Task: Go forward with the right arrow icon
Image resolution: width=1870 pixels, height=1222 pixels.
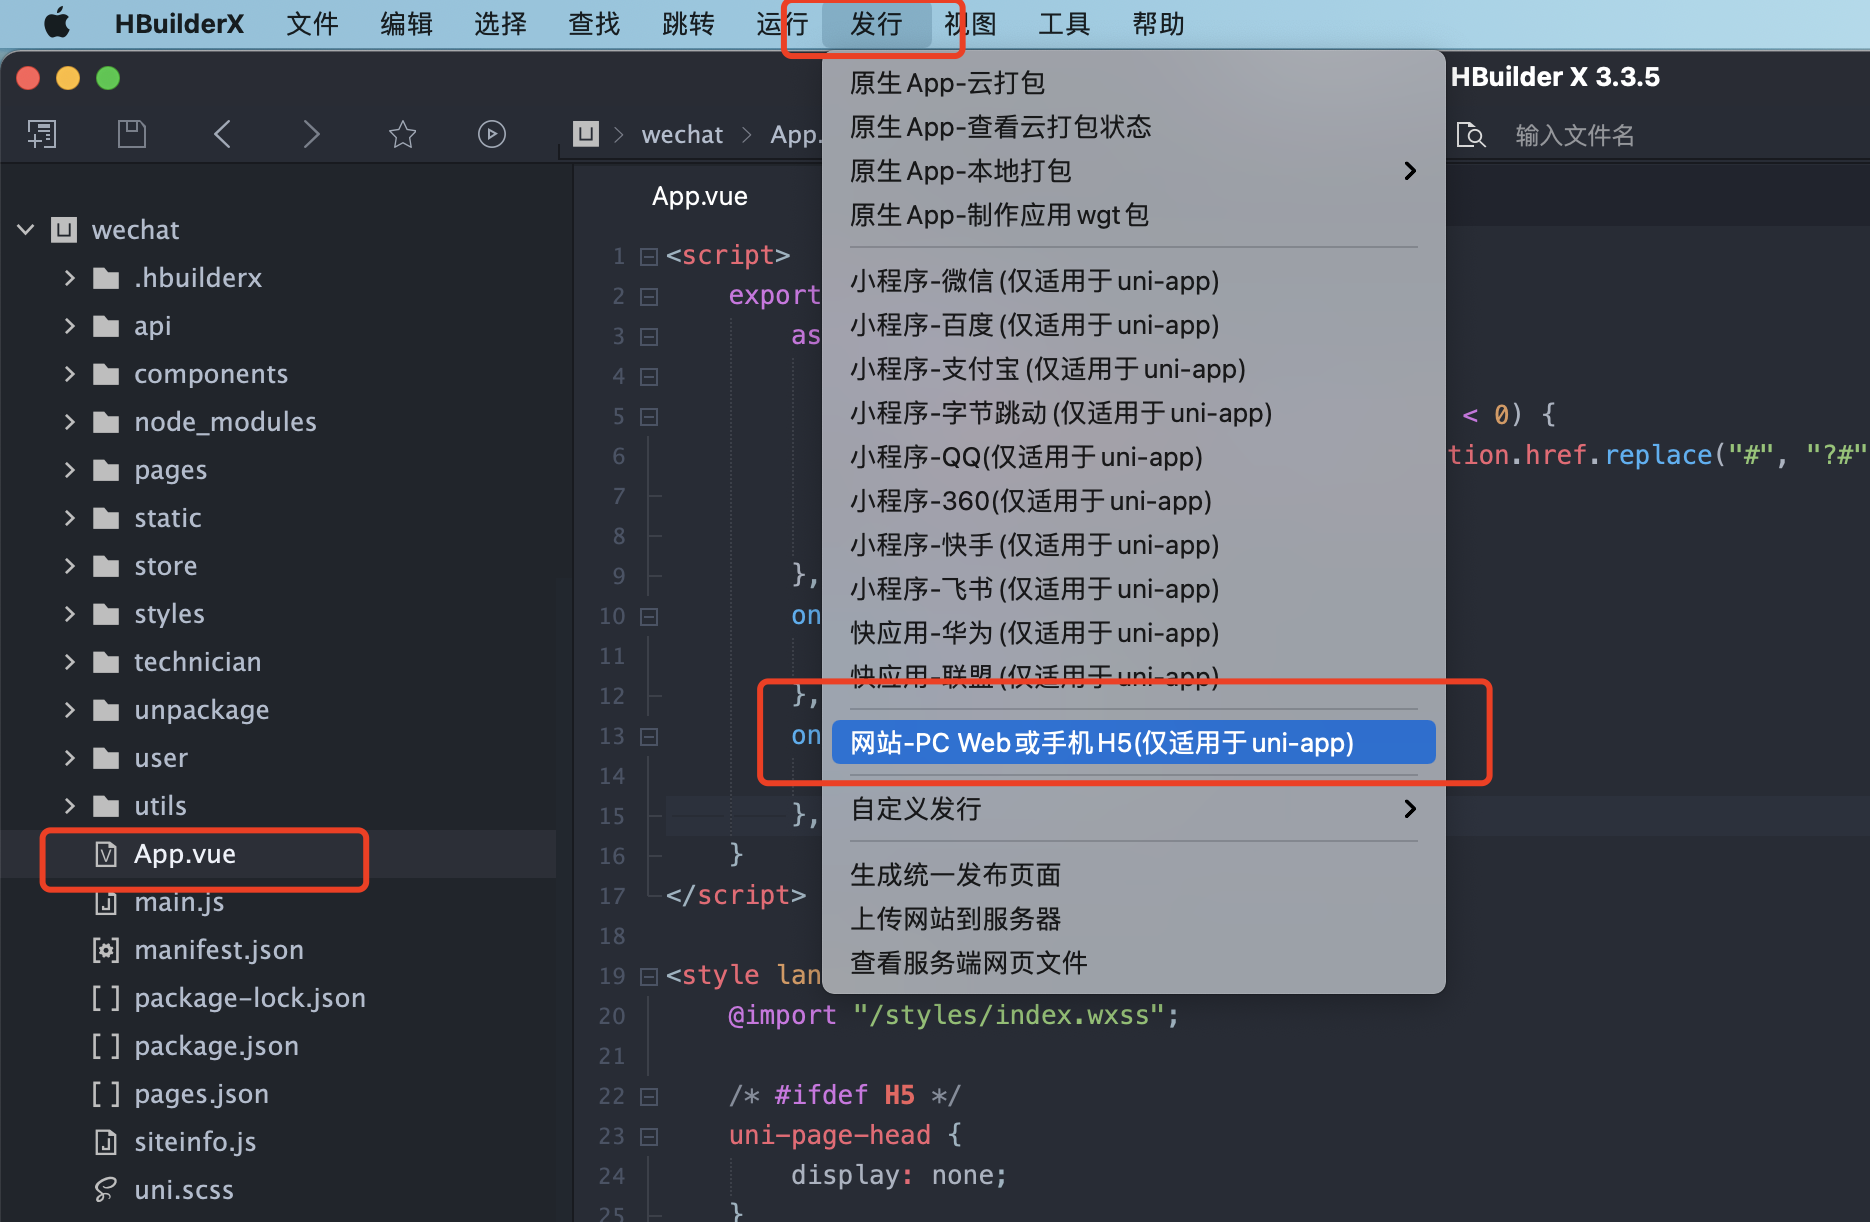Action: pos(311,134)
